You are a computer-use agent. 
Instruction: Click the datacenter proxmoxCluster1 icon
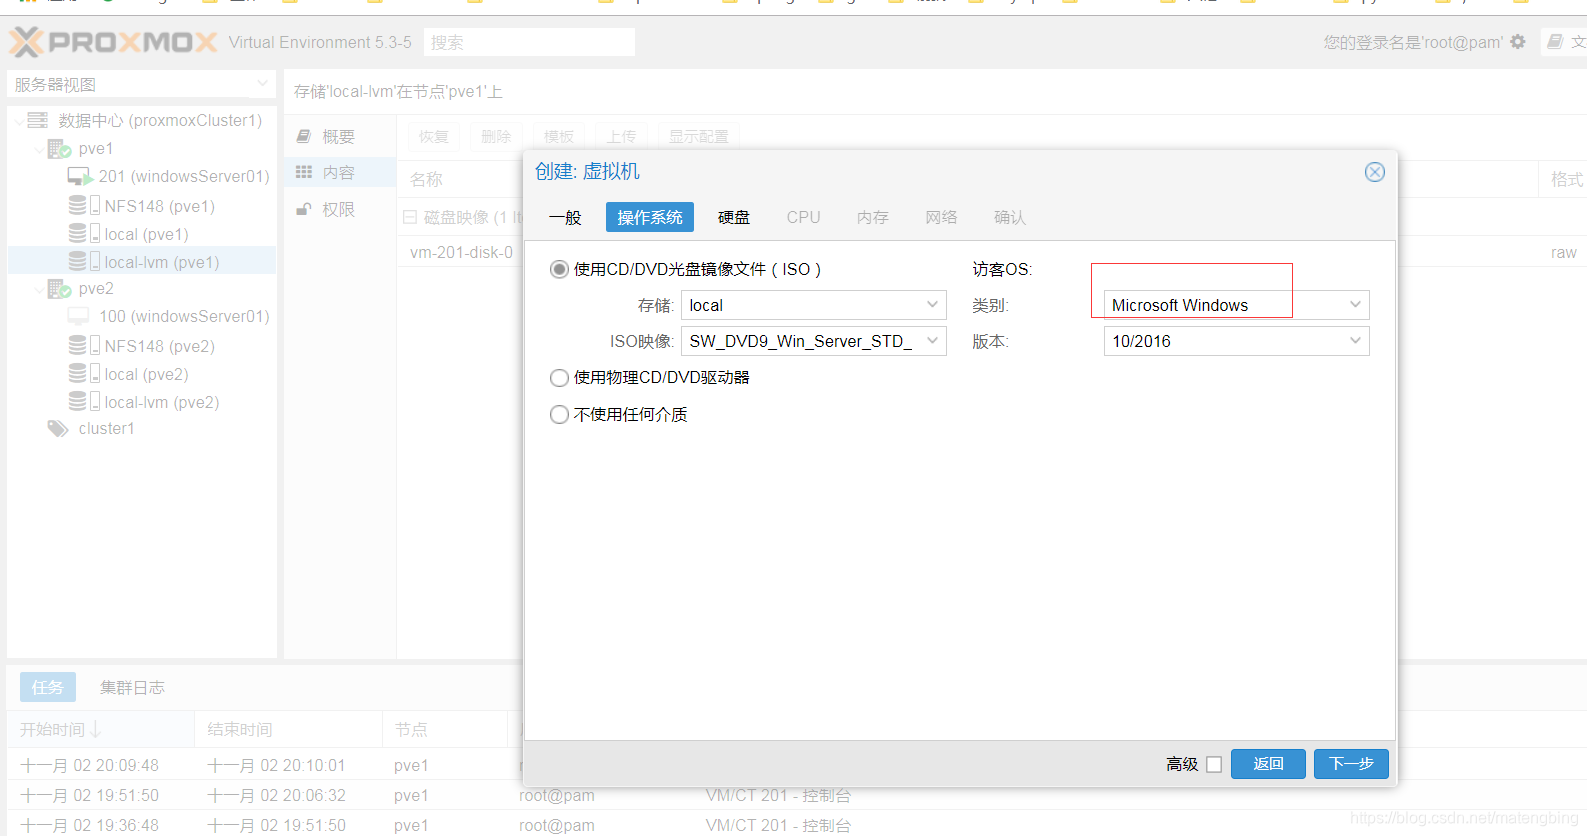(x=38, y=120)
